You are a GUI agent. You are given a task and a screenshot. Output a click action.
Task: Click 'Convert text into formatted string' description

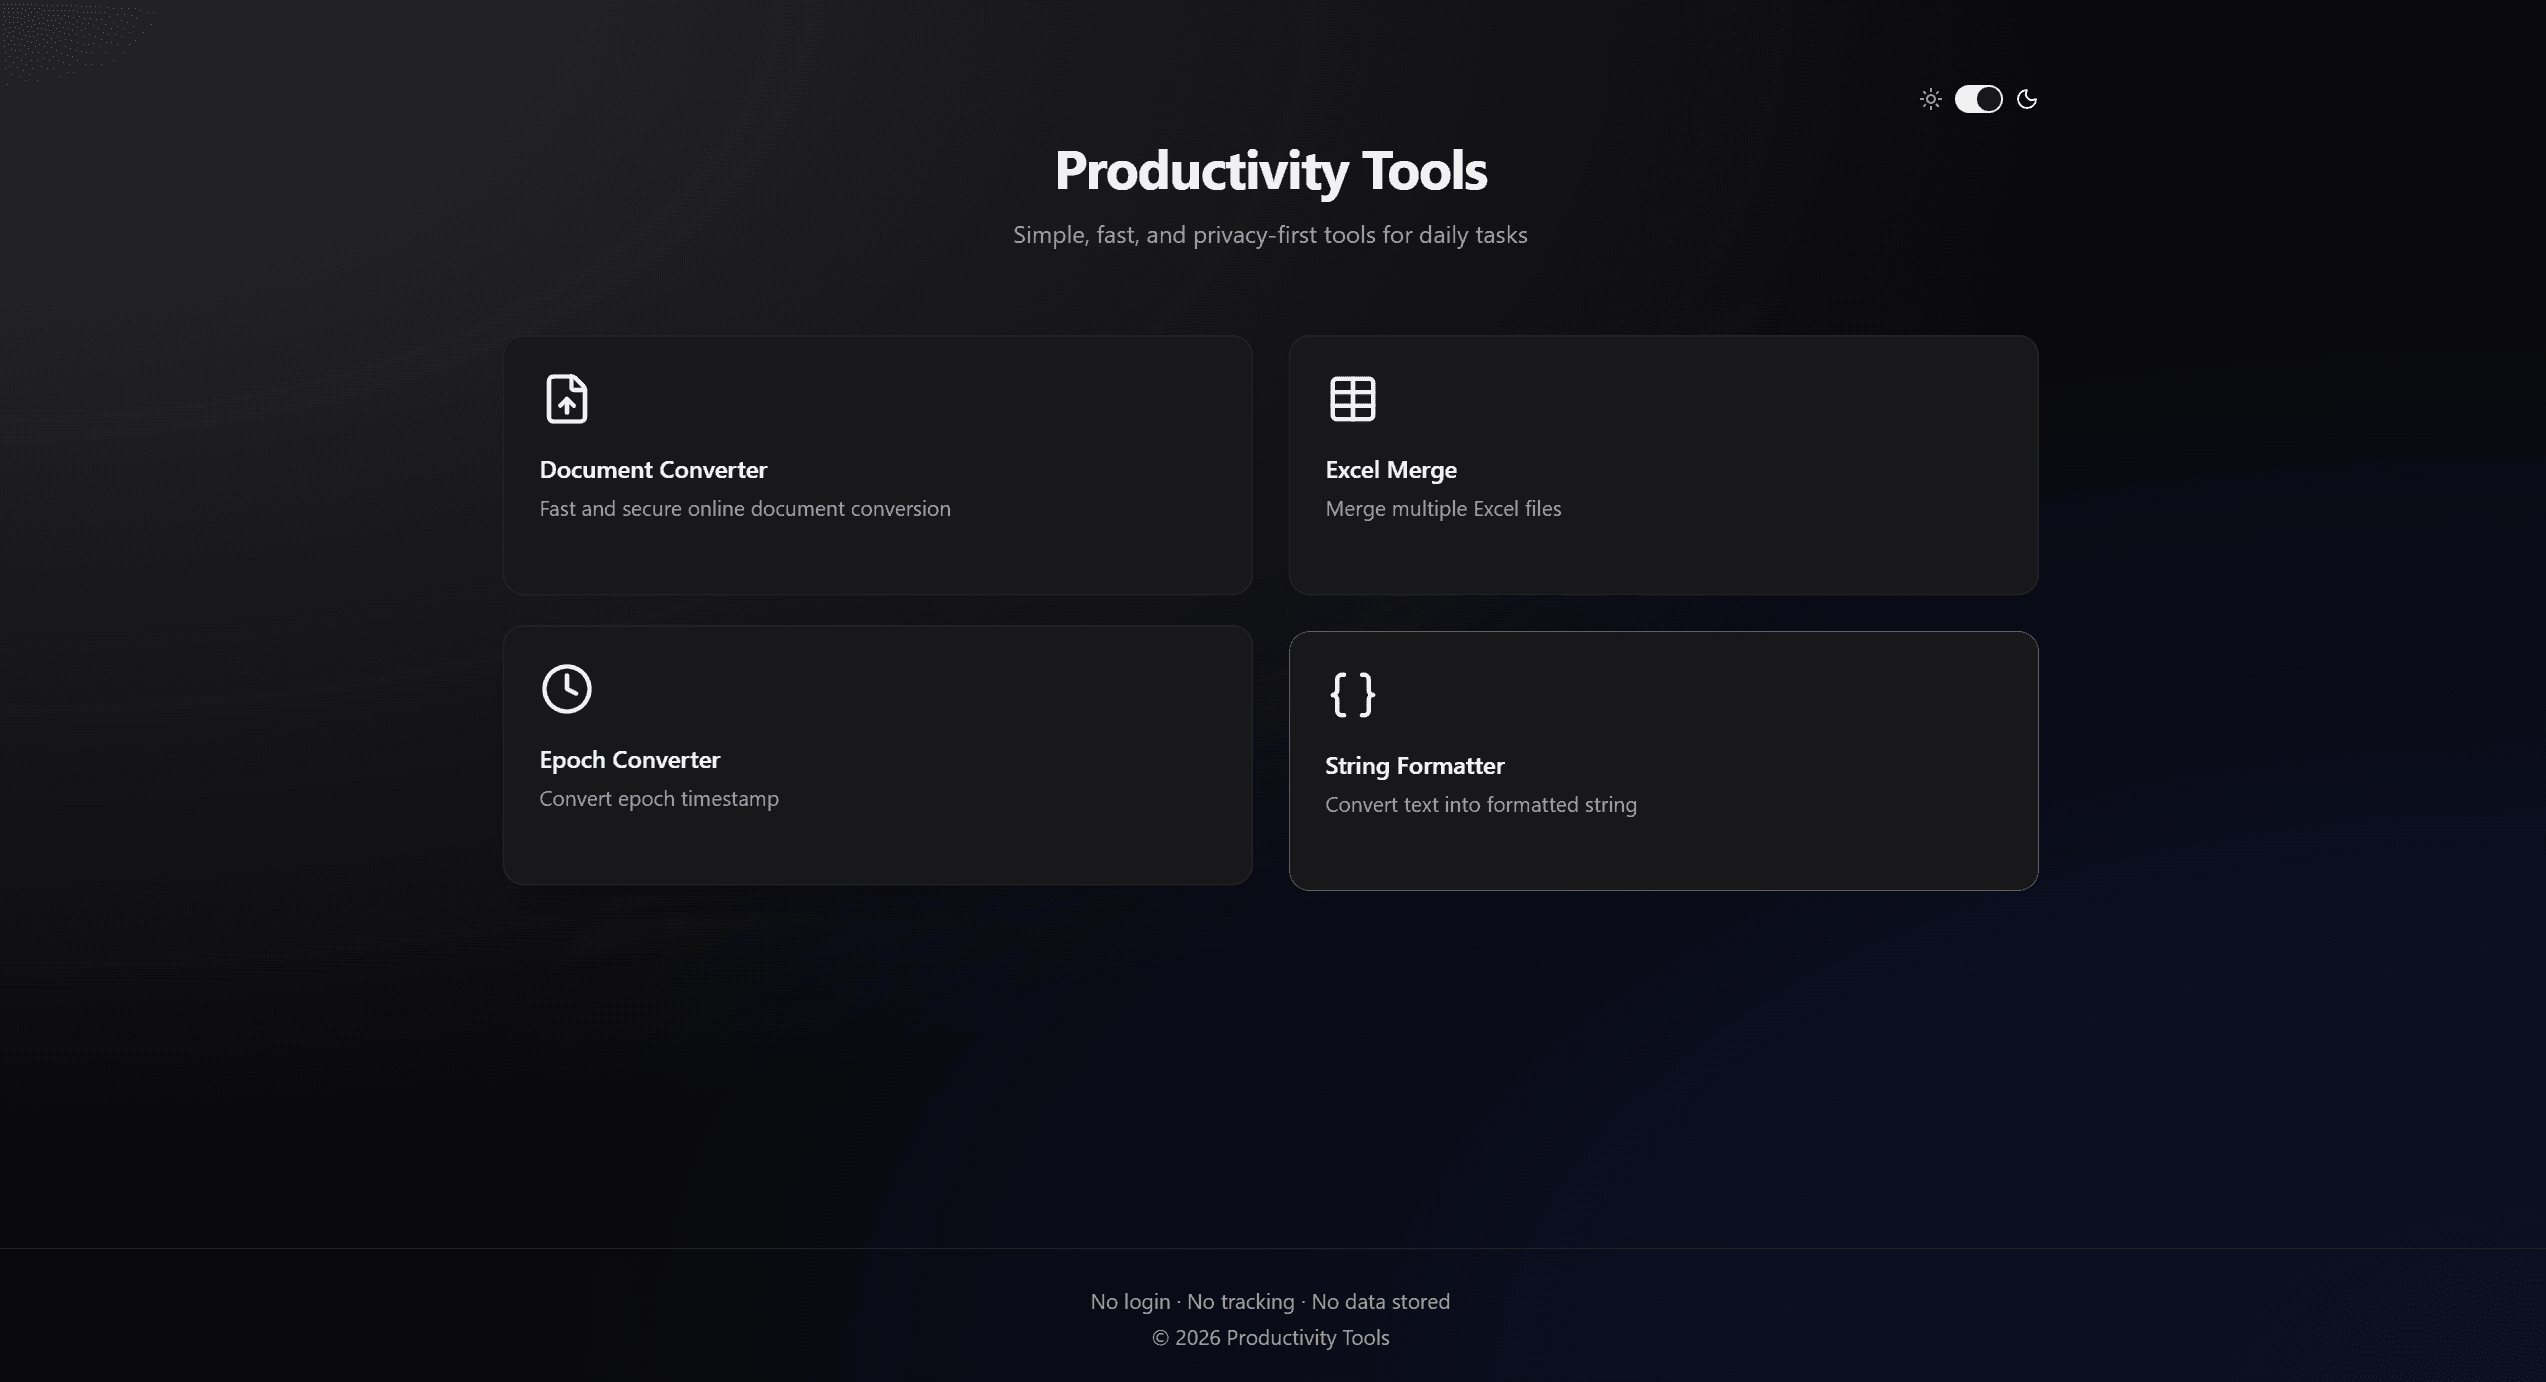point(1481,804)
